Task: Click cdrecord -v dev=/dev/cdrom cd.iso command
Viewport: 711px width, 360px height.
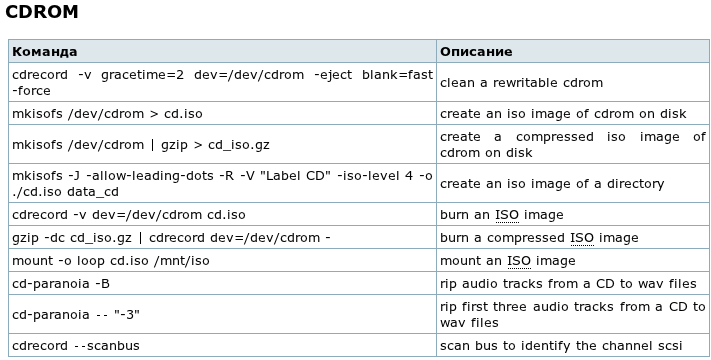Action: click(128, 214)
